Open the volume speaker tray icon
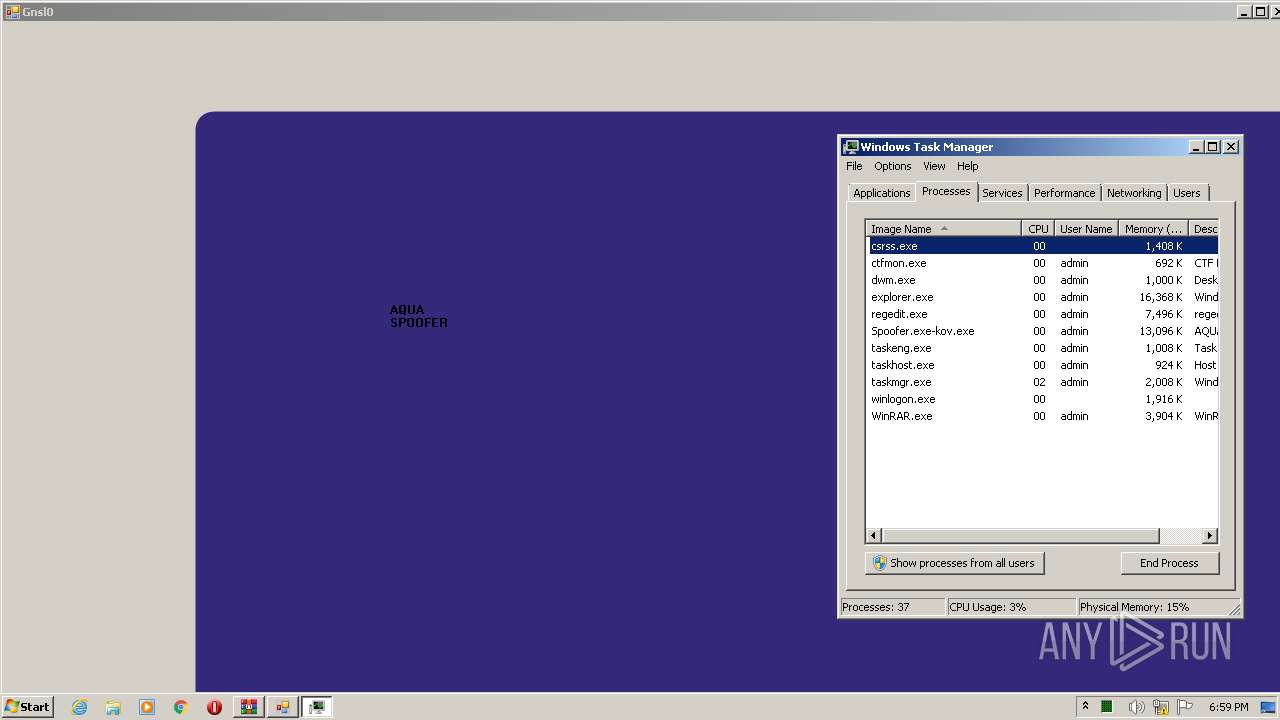This screenshot has height=720, width=1280. coord(1136,707)
